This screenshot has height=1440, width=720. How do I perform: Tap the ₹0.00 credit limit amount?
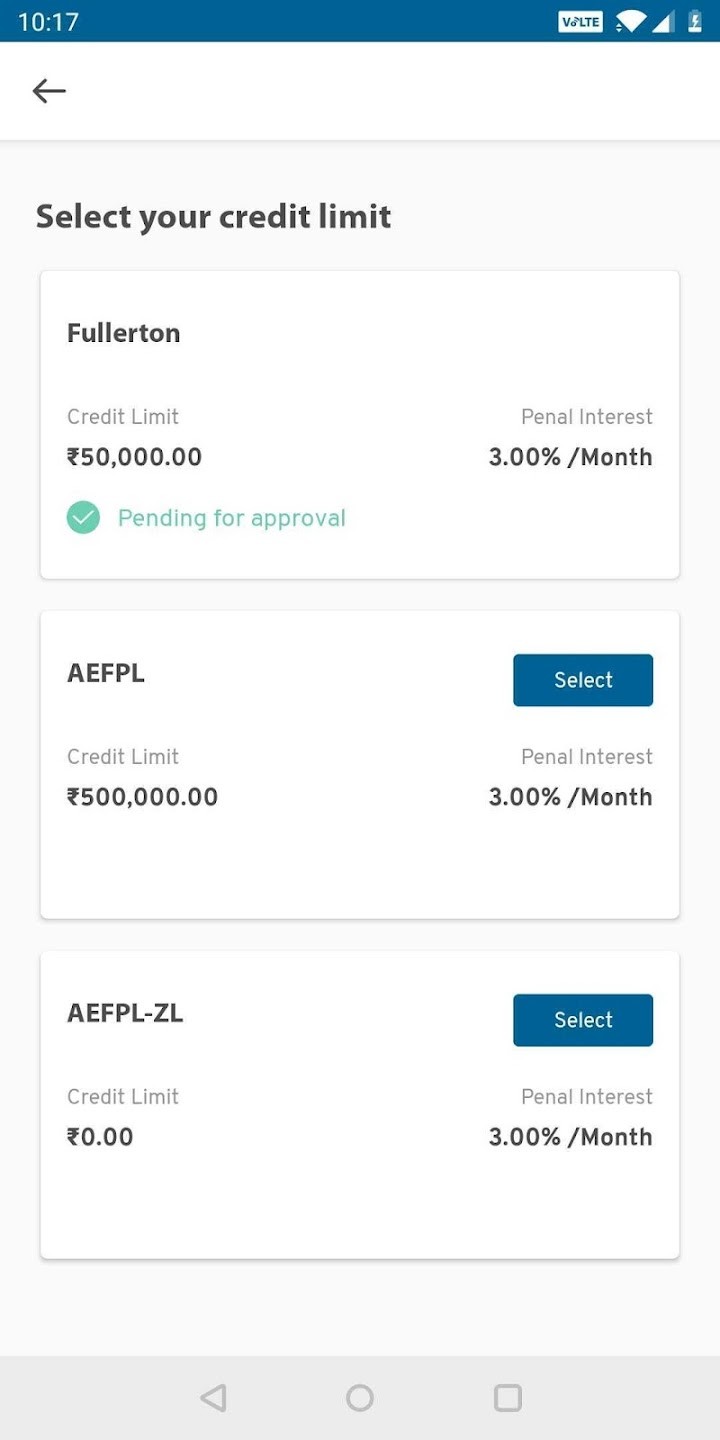click(100, 1137)
